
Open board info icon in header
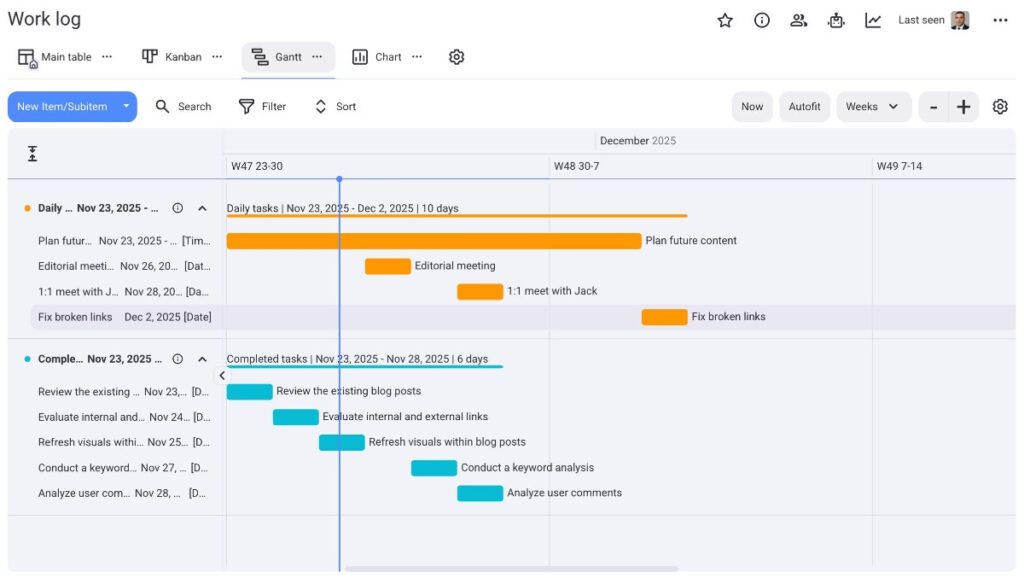[x=762, y=20]
